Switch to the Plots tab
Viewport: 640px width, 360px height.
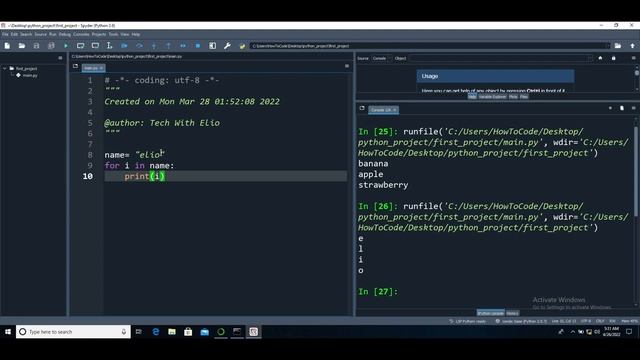coord(513,97)
